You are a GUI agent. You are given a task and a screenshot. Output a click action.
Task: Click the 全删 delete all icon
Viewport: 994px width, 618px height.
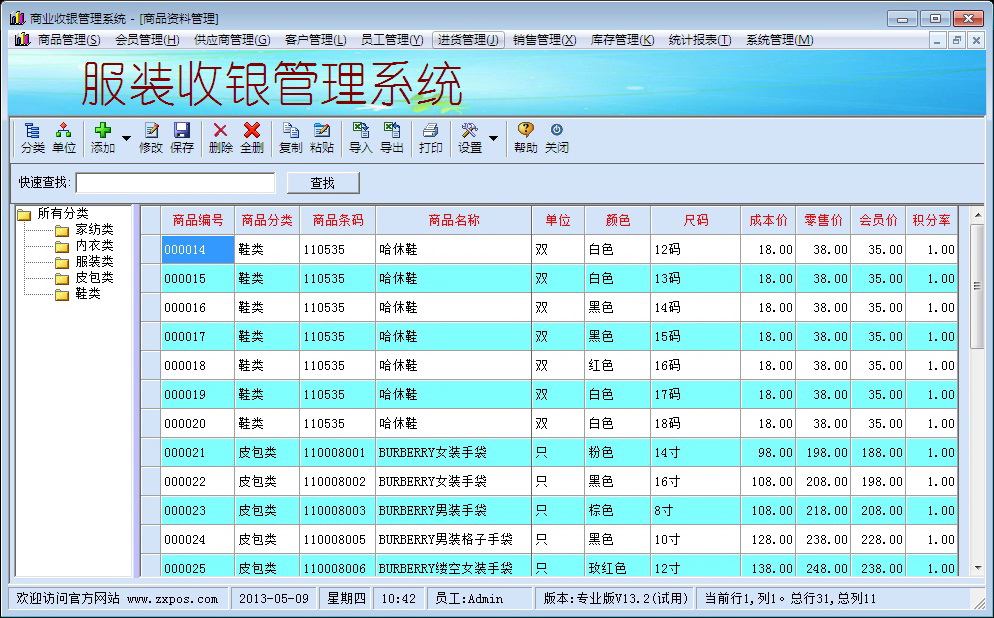252,138
